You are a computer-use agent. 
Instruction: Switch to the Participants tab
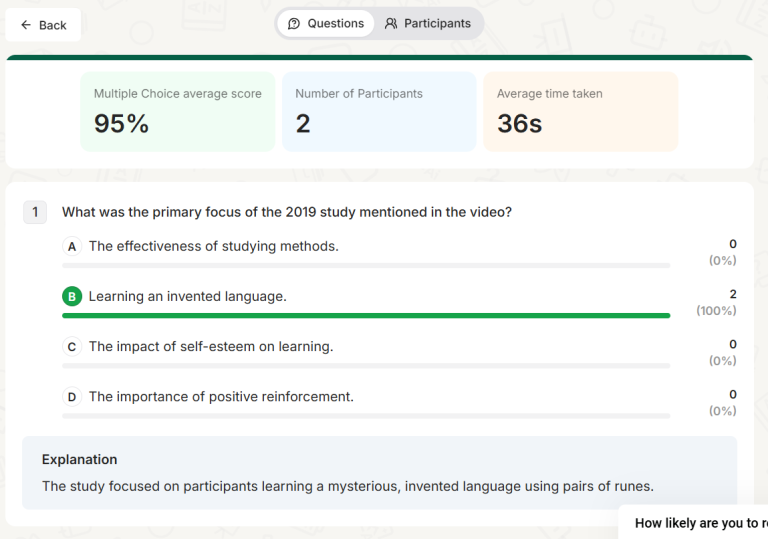coord(428,23)
